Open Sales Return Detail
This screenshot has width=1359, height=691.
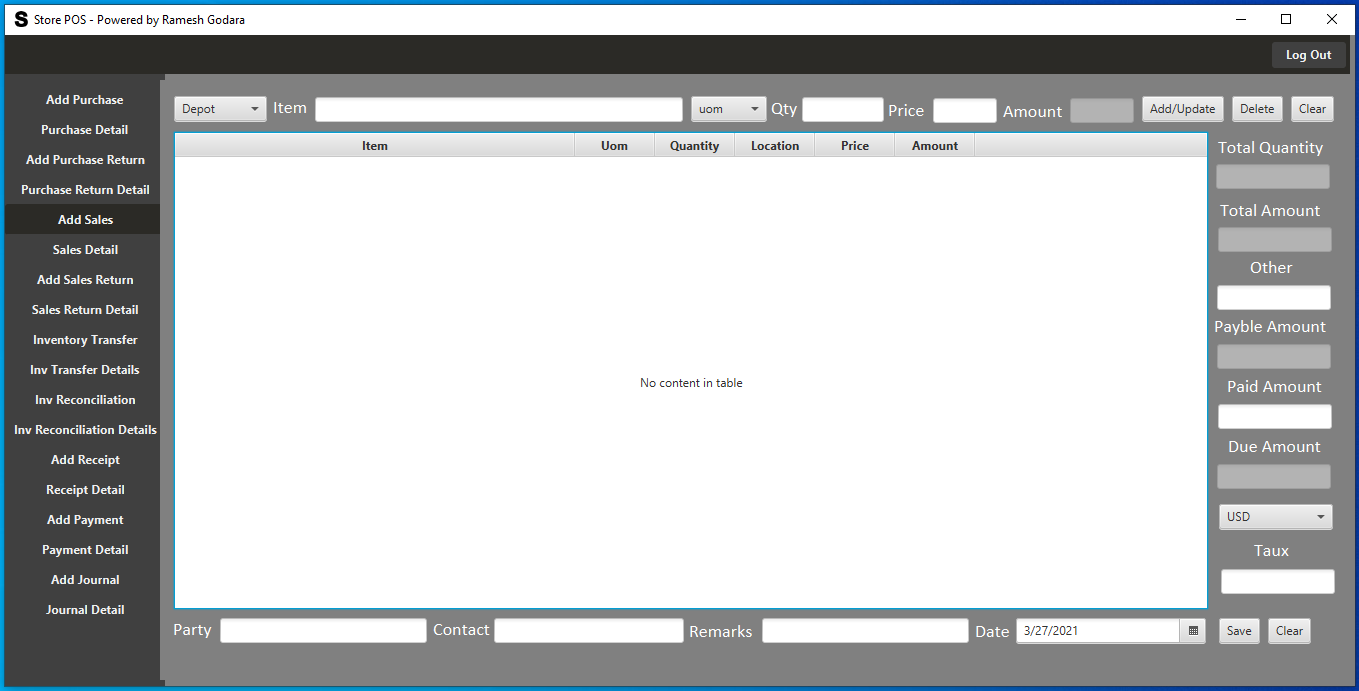coord(85,310)
